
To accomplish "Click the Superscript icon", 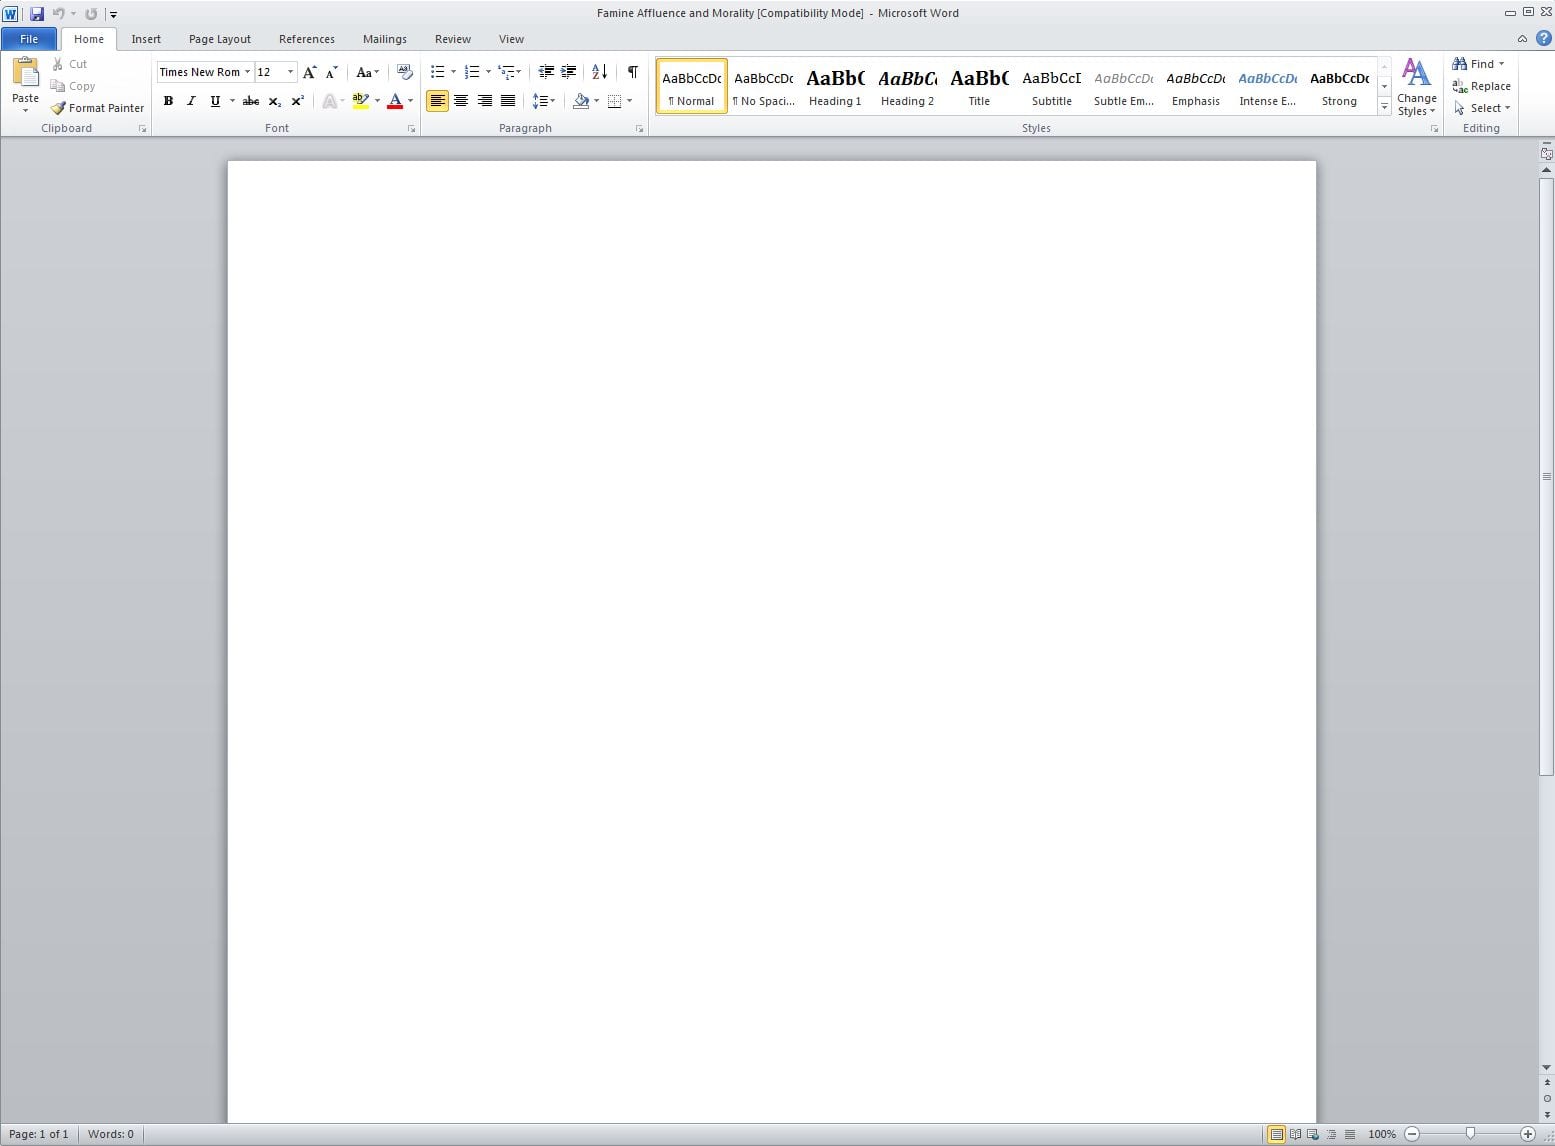I will [x=297, y=101].
